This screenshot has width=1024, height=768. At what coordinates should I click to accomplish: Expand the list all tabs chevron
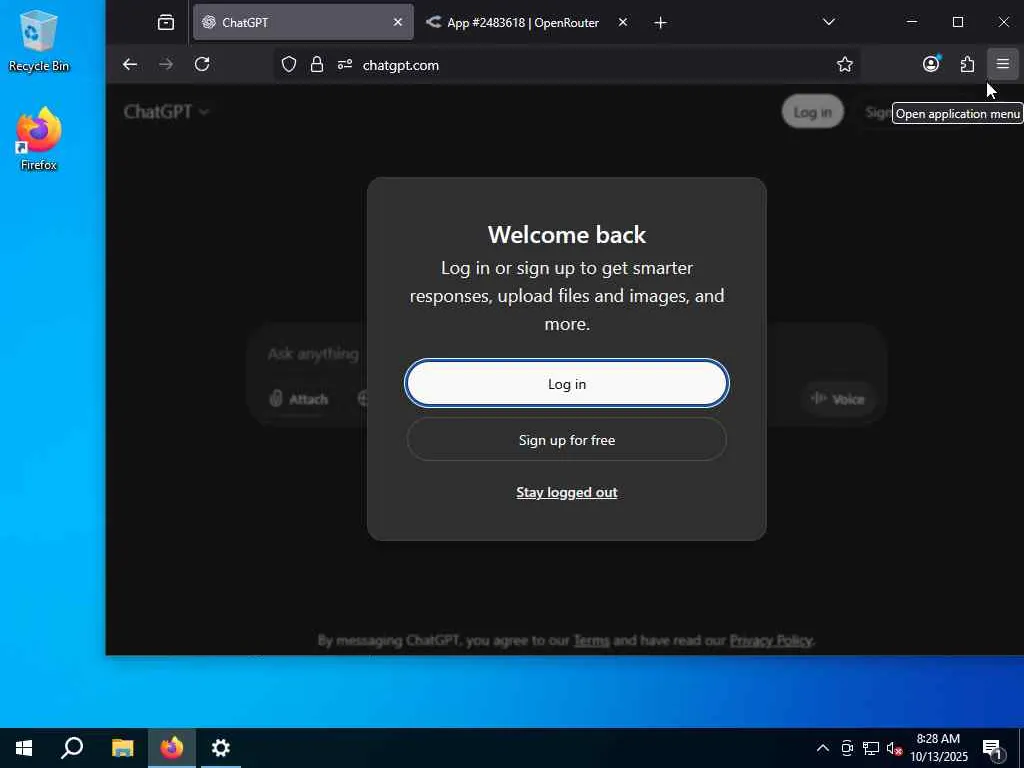pyautogui.click(x=829, y=22)
